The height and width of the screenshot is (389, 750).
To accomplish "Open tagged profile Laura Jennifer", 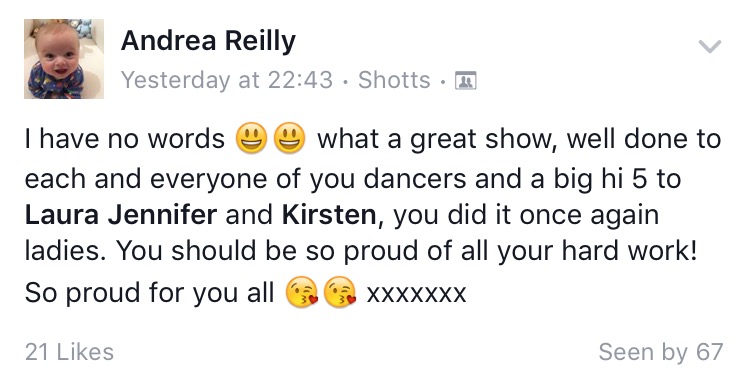I will pyautogui.click(x=121, y=215).
